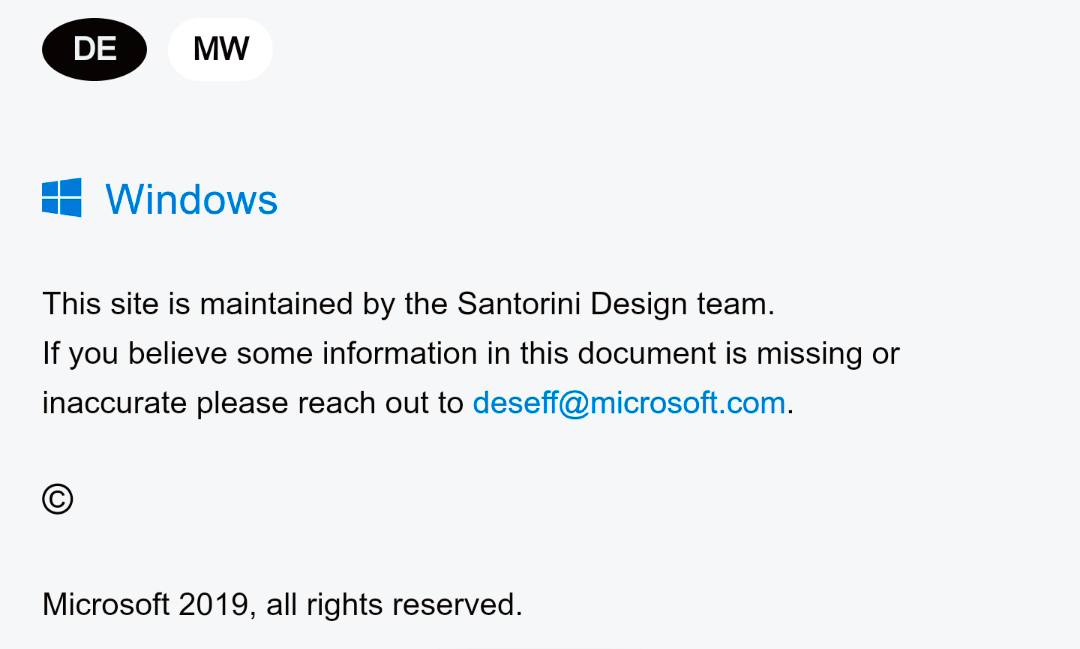Click the 'Santorini Design' team name
Image resolution: width=1080 pixels, height=649 pixels.
(572, 304)
